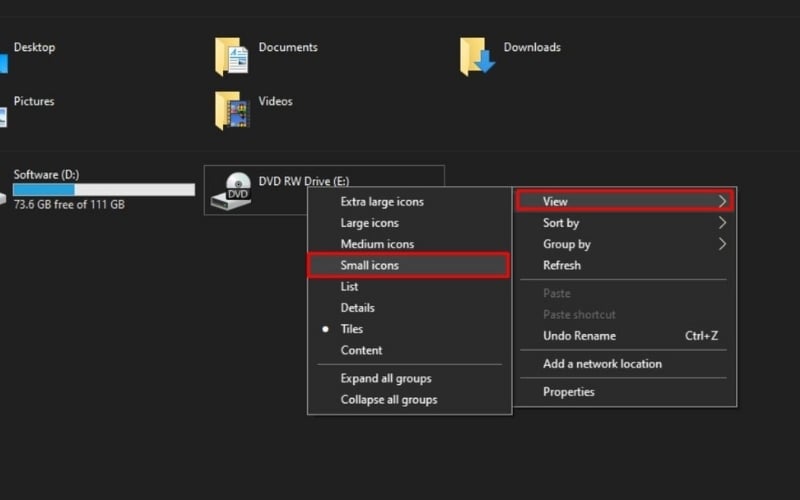
Task: Click the Downloads folder label
Action: (x=532, y=47)
